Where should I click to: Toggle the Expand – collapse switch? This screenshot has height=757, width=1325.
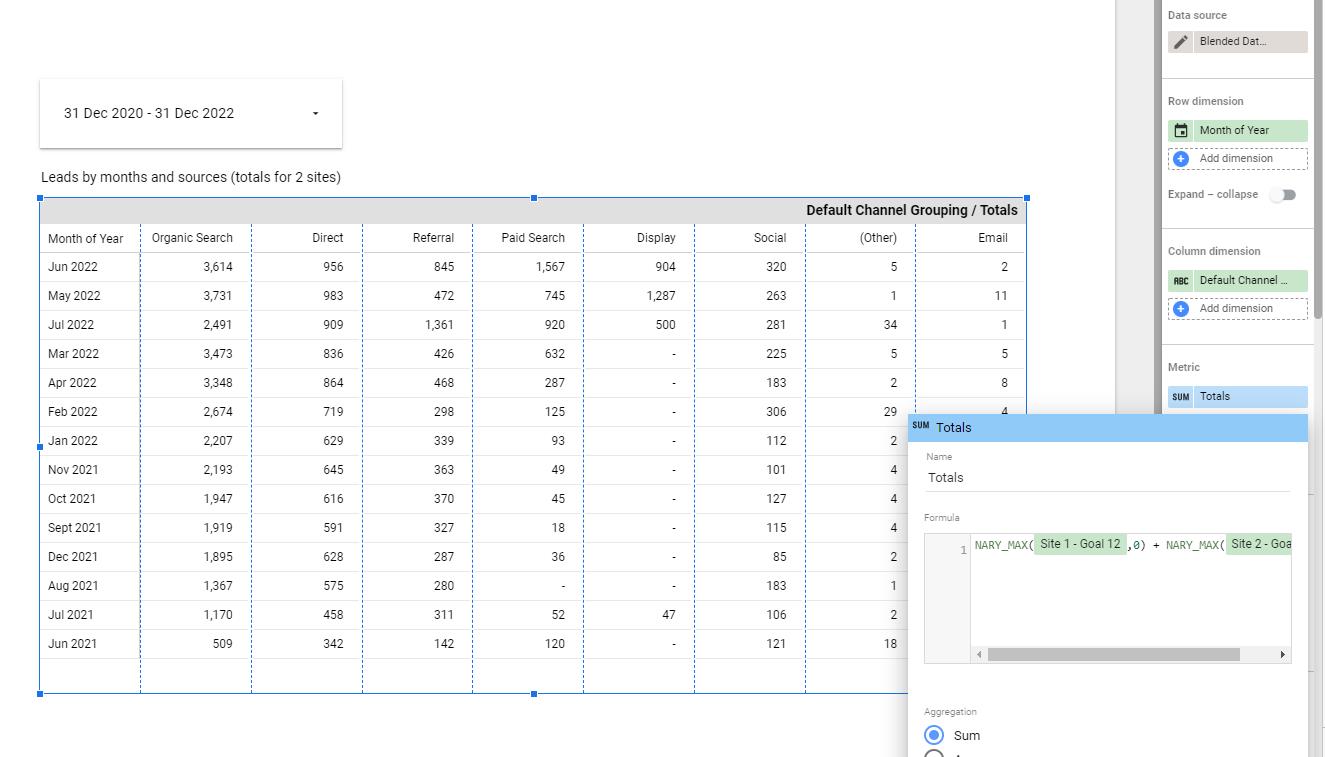(1282, 195)
